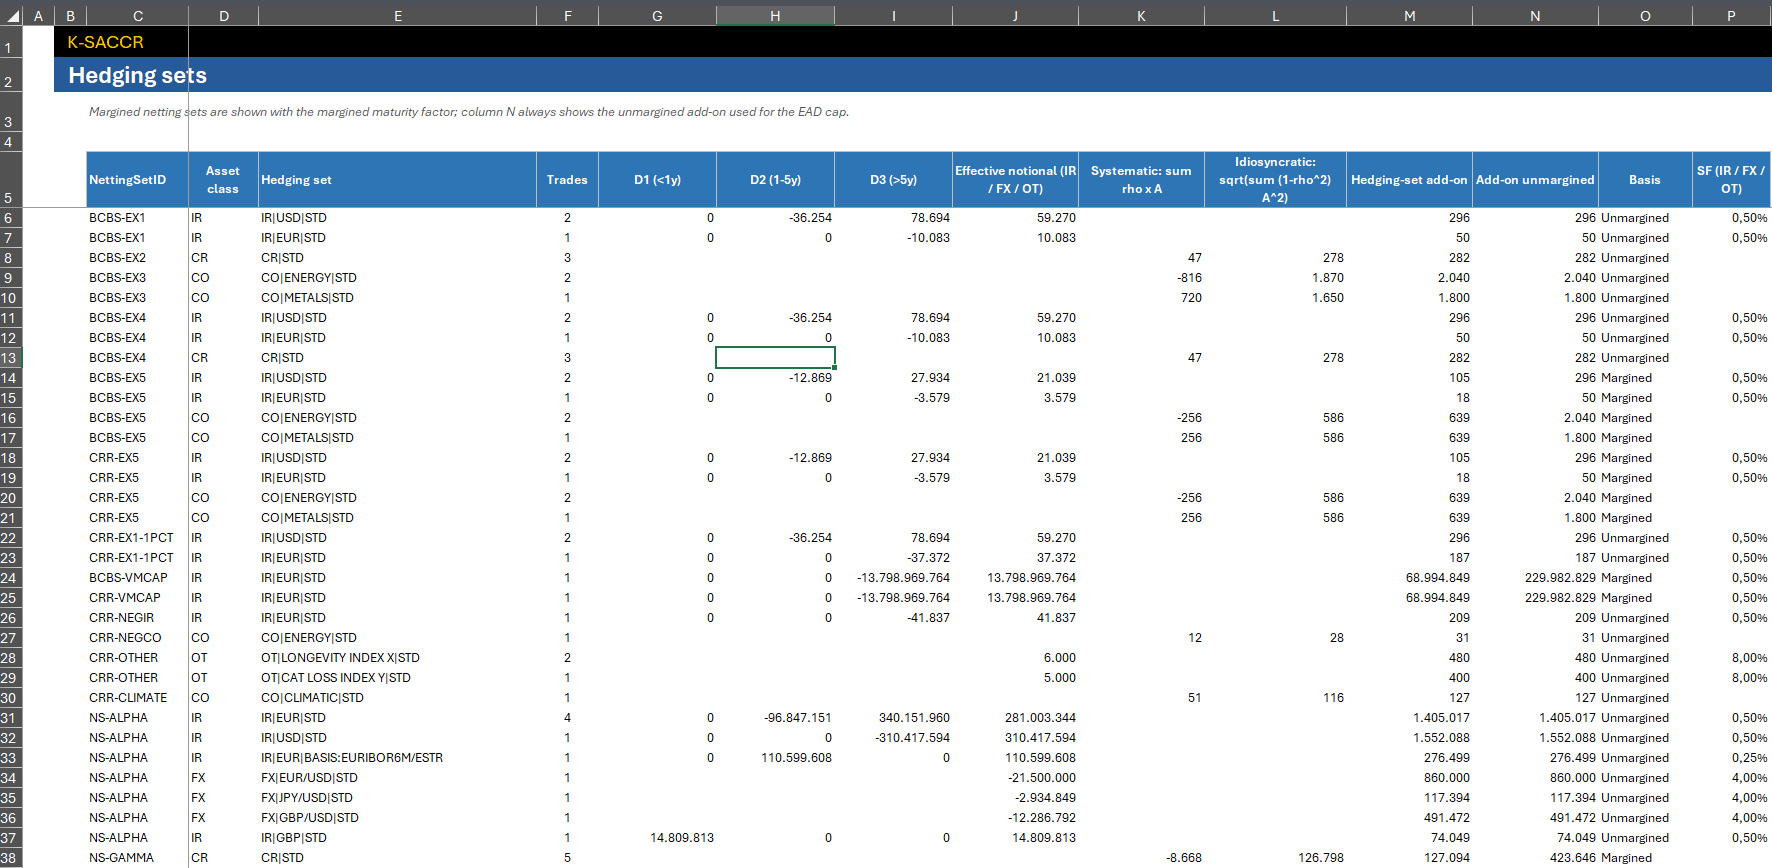Viewport: 1772px width, 868px height.
Task: Select the value '-8.668' in Systematic column
Action: click(x=1141, y=858)
